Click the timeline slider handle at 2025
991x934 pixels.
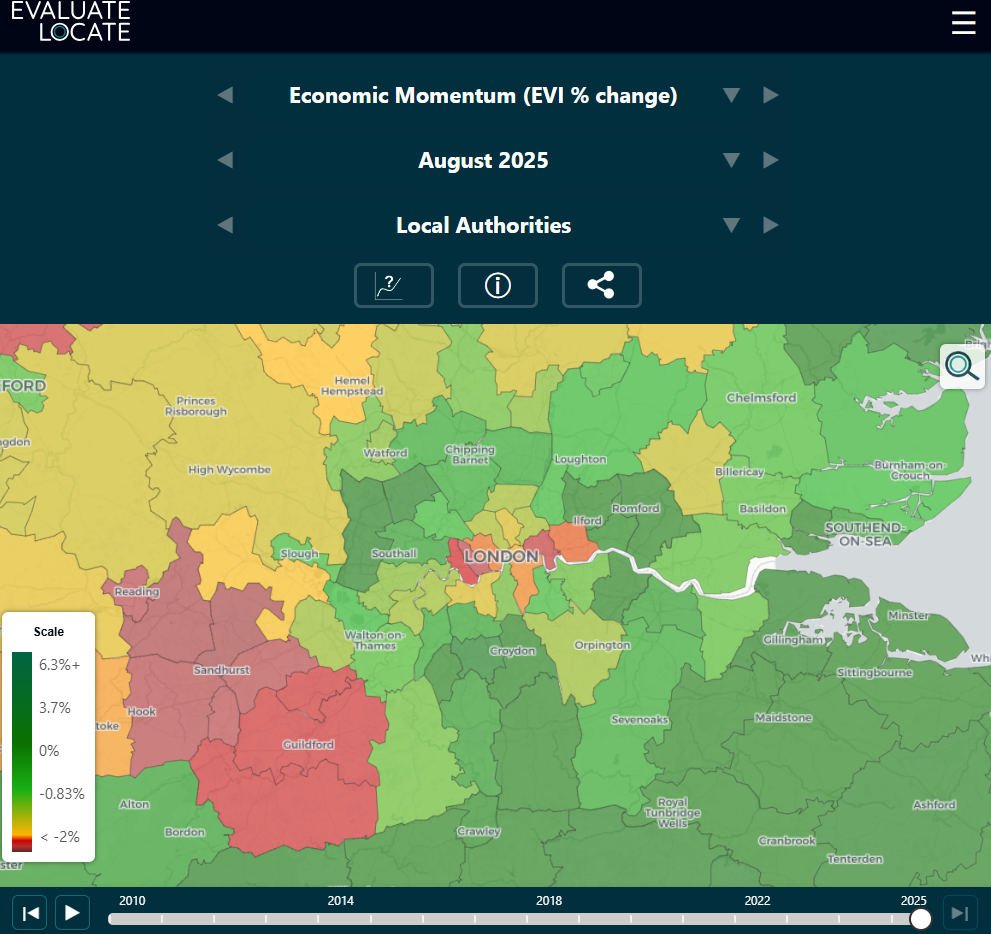pyautogui.click(x=921, y=918)
